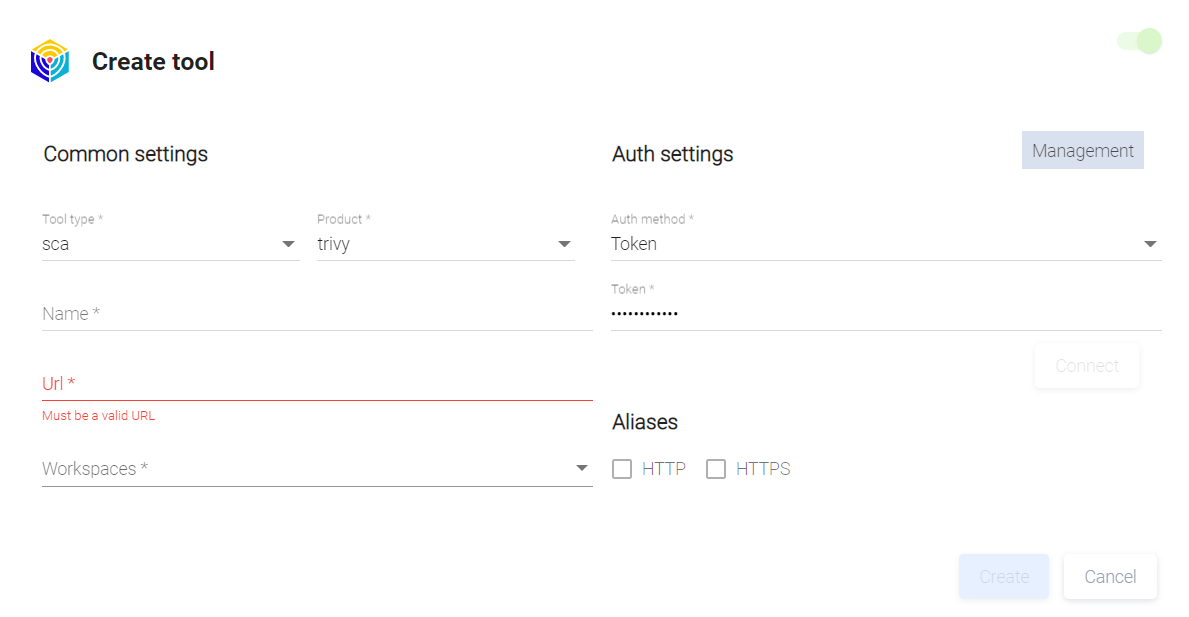
Task: Click the 'Must be a valid URL' error message
Action: tap(98, 416)
